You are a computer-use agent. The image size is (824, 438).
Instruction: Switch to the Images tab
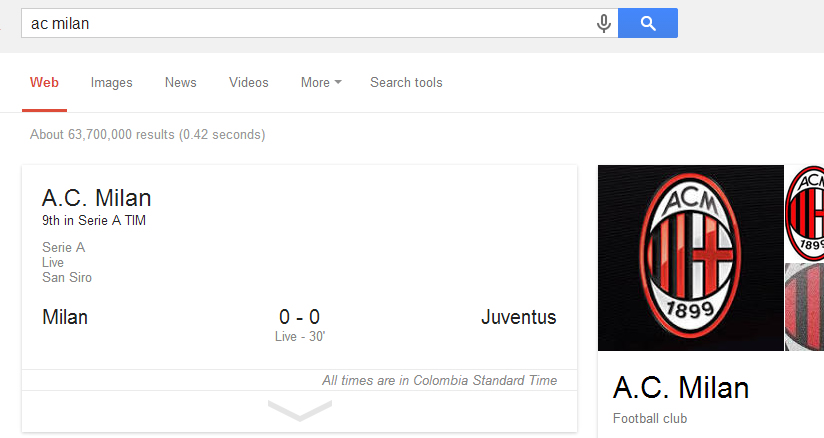point(111,83)
